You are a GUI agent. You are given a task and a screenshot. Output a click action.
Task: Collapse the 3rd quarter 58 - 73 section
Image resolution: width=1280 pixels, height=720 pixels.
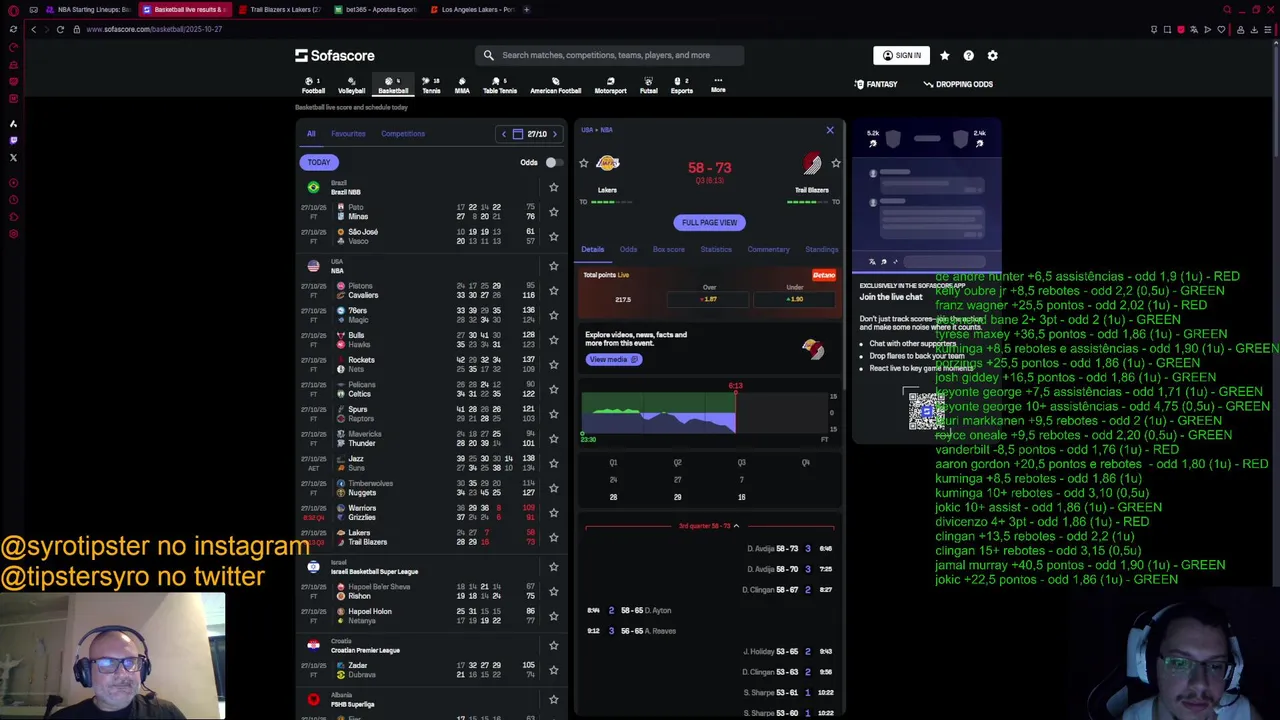click(709, 526)
